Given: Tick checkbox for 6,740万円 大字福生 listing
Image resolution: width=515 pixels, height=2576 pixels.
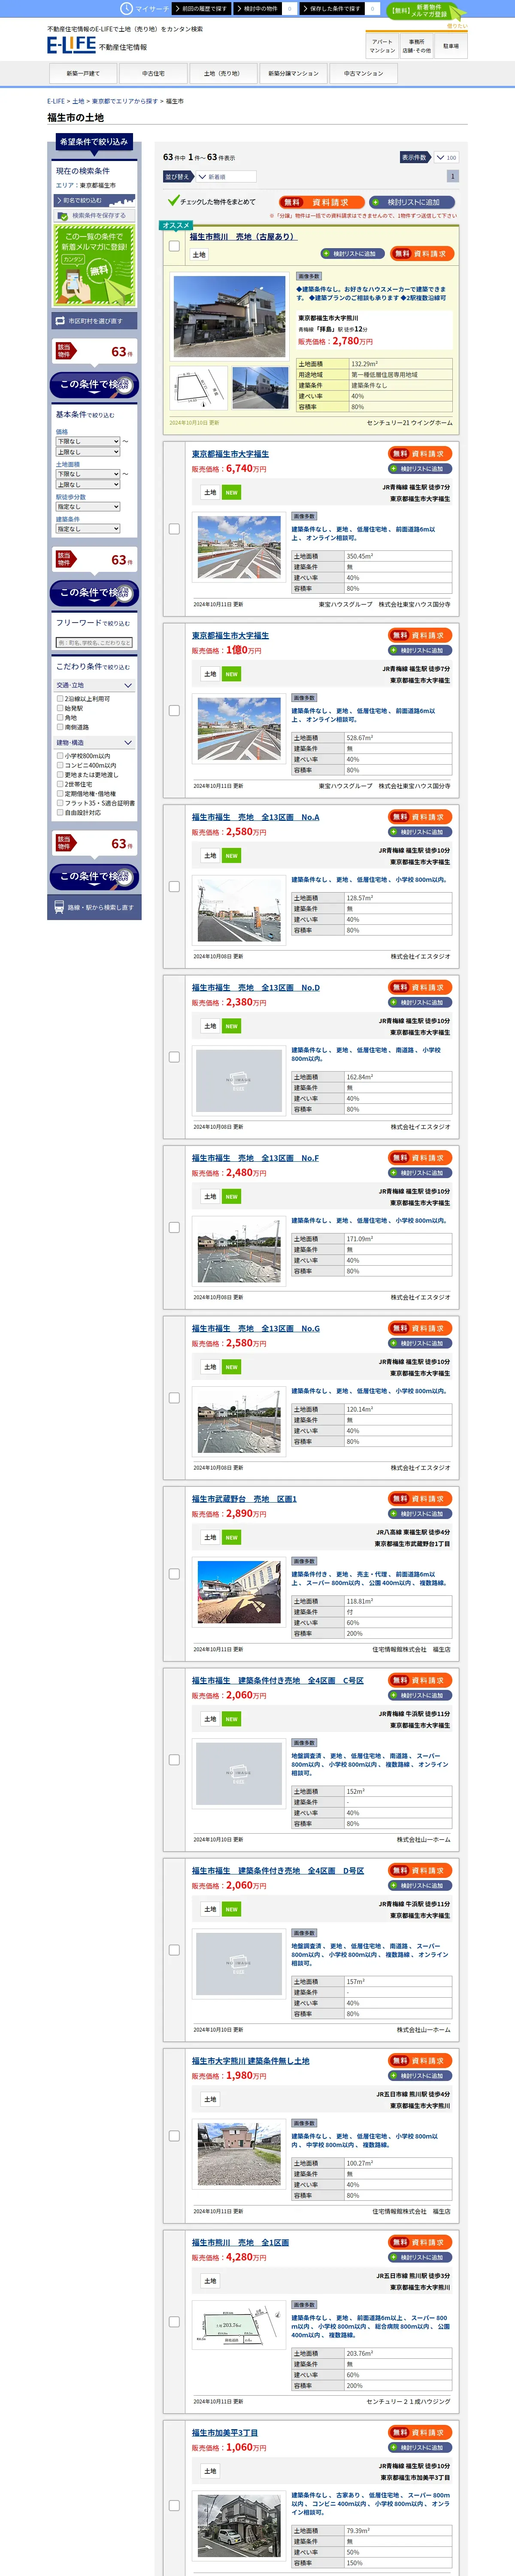Looking at the screenshot, I should (174, 528).
